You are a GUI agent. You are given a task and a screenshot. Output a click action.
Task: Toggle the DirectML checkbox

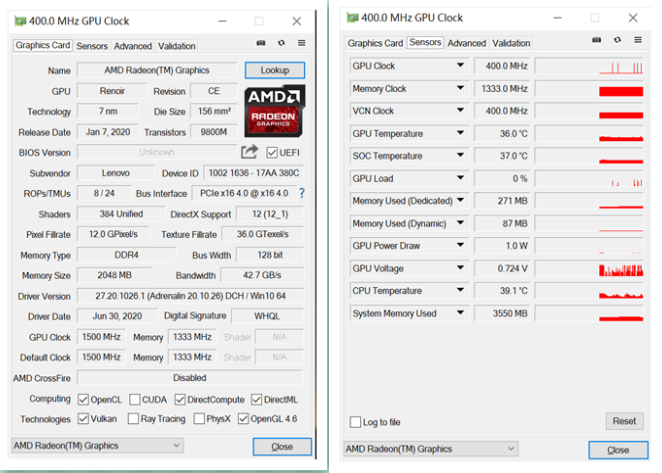[256, 400]
